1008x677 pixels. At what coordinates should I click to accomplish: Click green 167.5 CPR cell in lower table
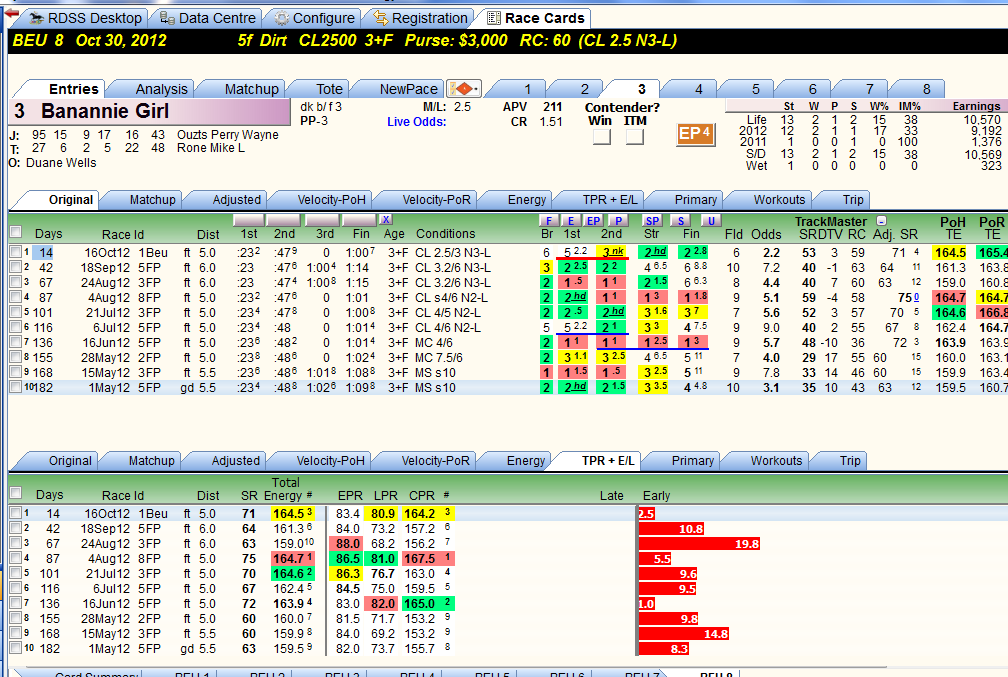(428, 559)
